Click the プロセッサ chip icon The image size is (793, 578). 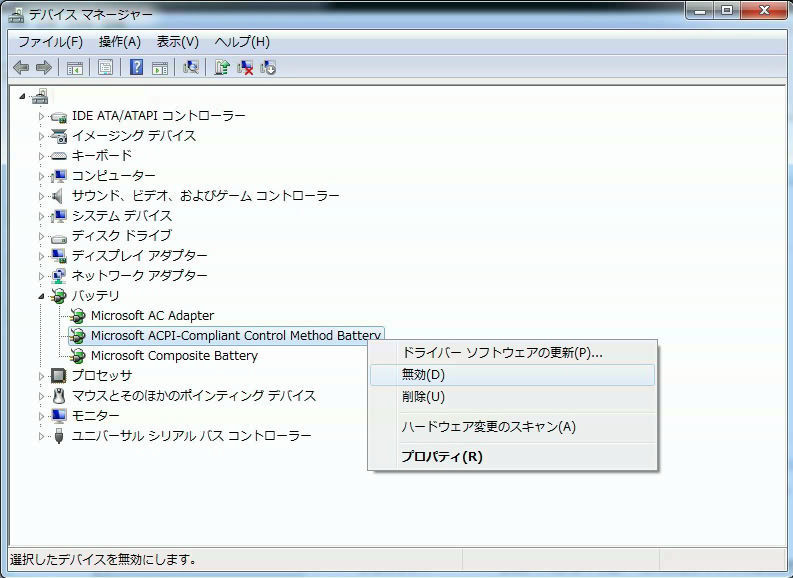pos(59,375)
